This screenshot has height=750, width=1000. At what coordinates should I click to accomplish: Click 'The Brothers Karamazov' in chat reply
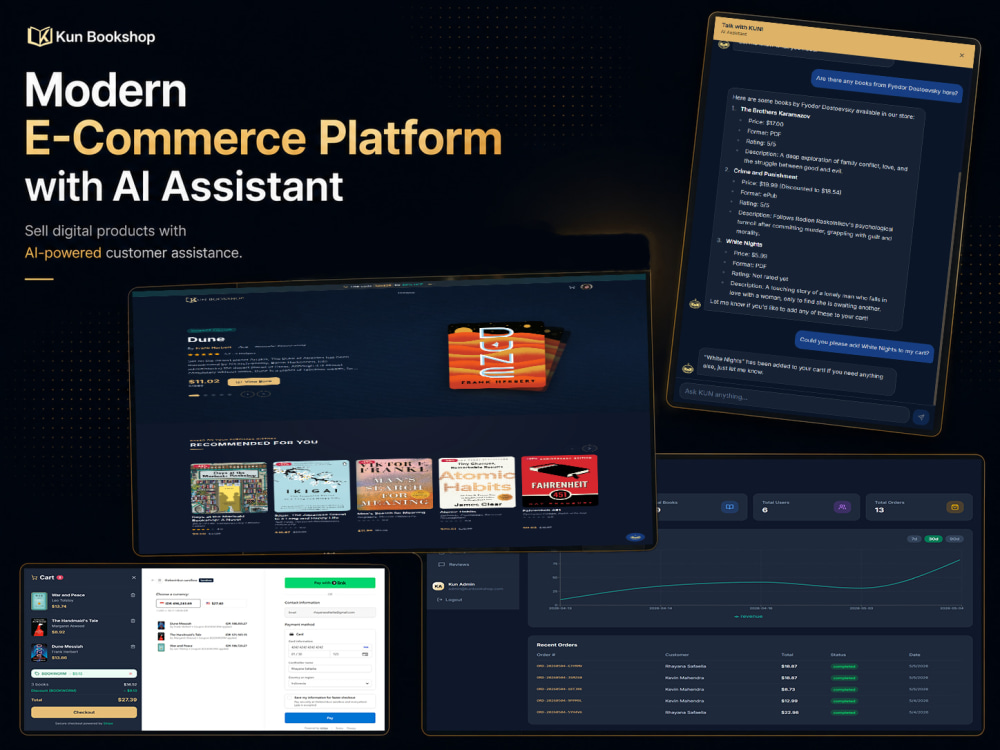[775, 113]
